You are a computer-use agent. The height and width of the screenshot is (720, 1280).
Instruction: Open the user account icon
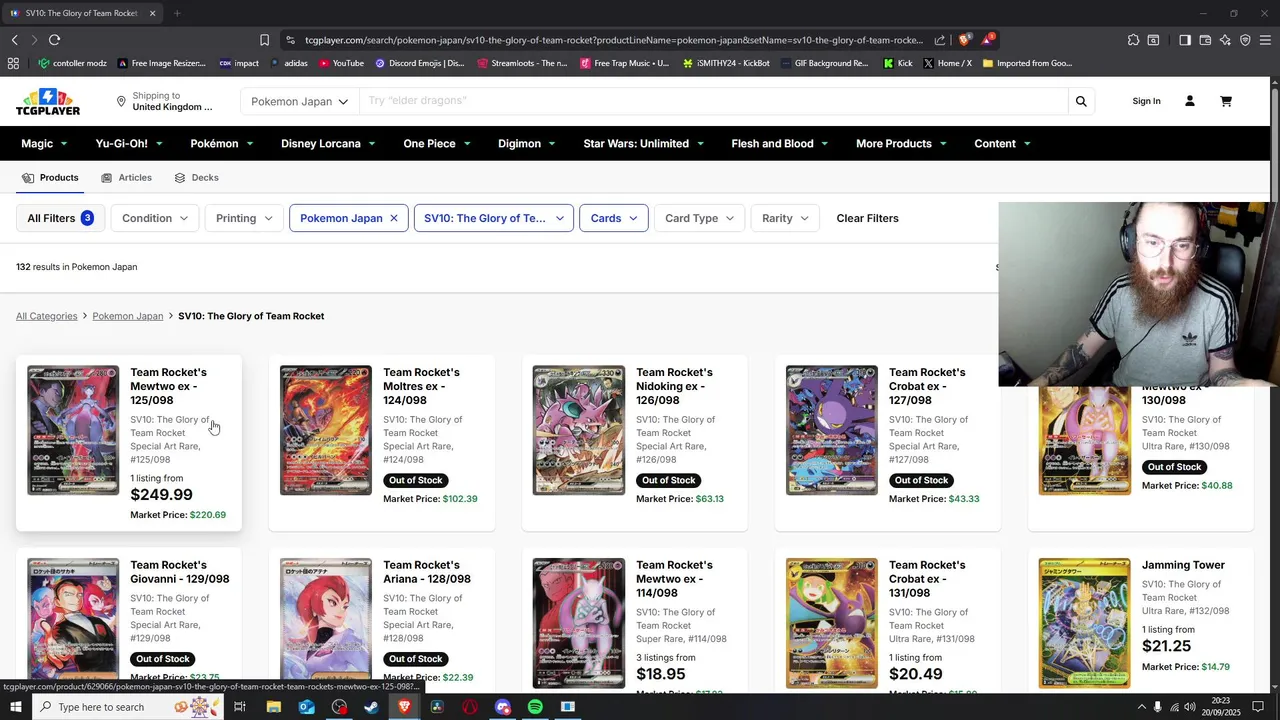coord(1190,101)
